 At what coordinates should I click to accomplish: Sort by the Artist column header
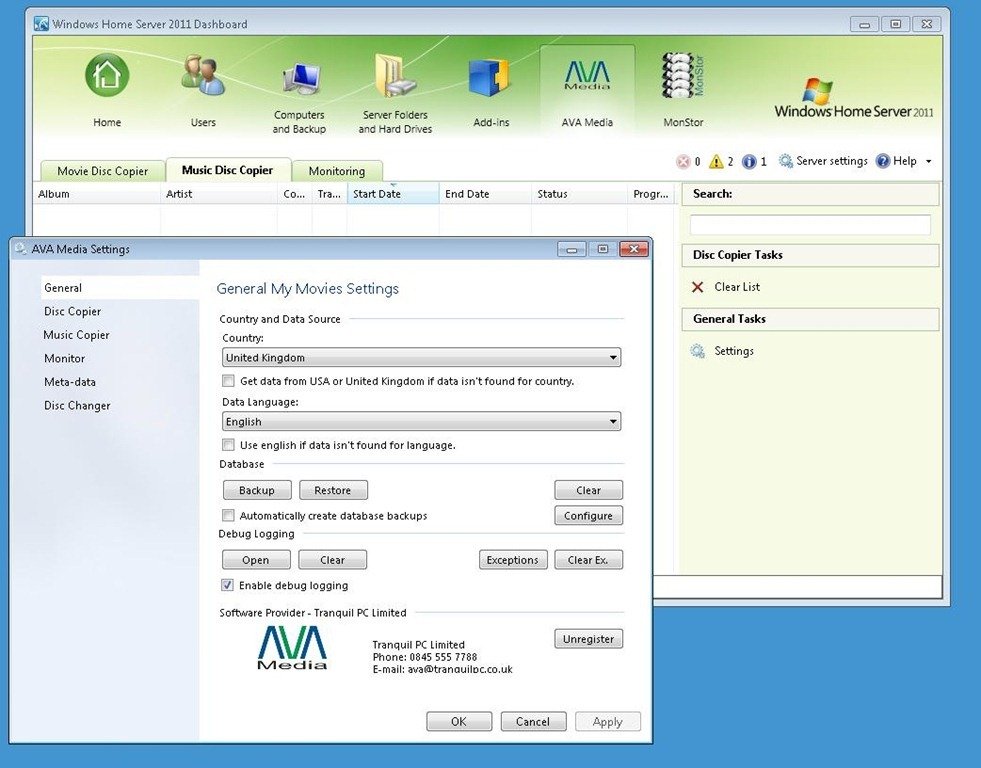click(x=219, y=194)
